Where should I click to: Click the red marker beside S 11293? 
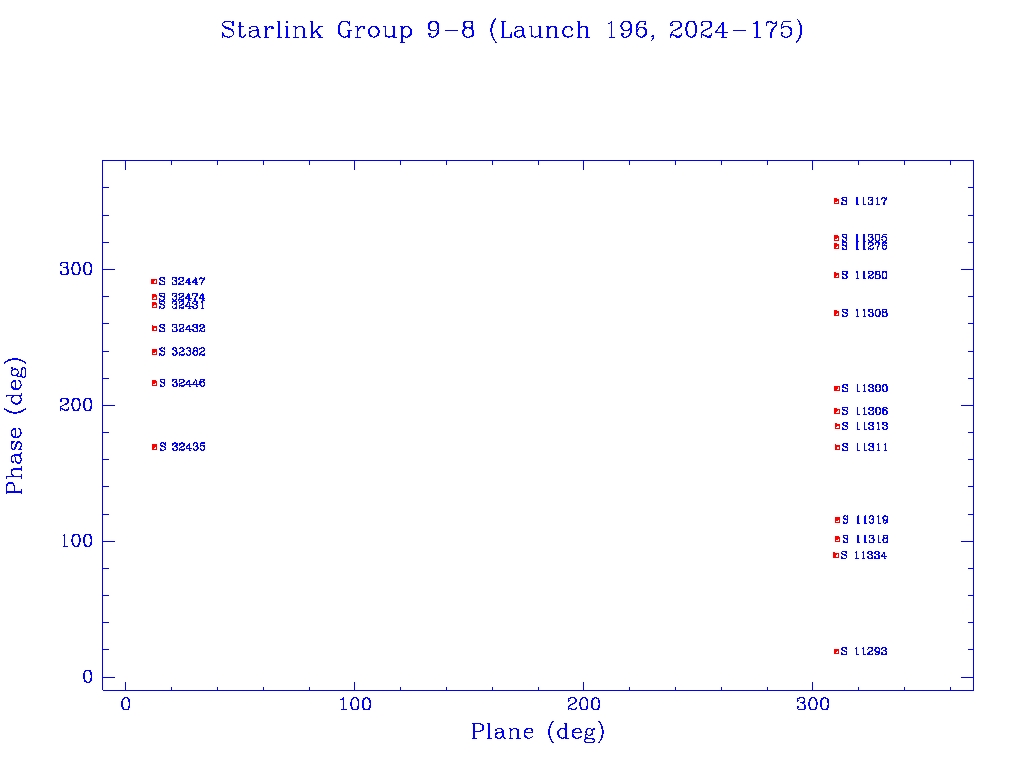click(x=837, y=652)
